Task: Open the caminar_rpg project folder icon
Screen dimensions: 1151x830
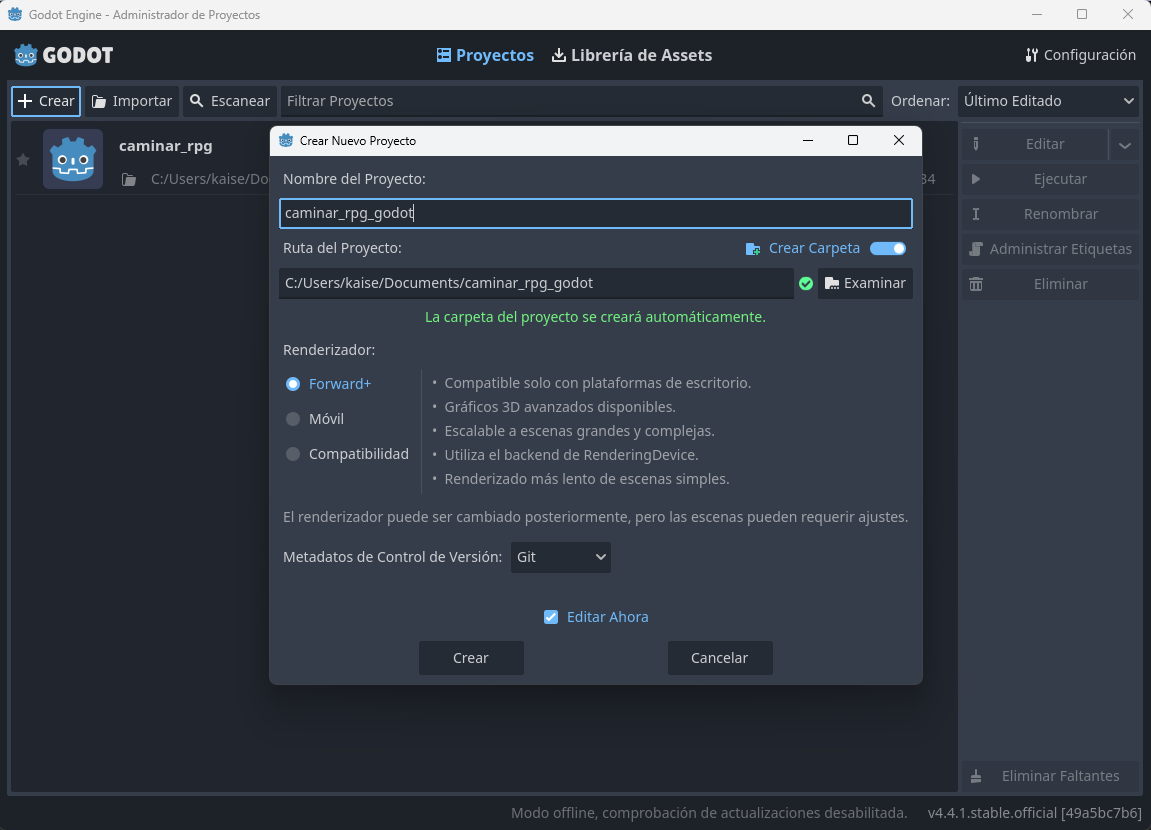Action: pyautogui.click(x=128, y=179)
